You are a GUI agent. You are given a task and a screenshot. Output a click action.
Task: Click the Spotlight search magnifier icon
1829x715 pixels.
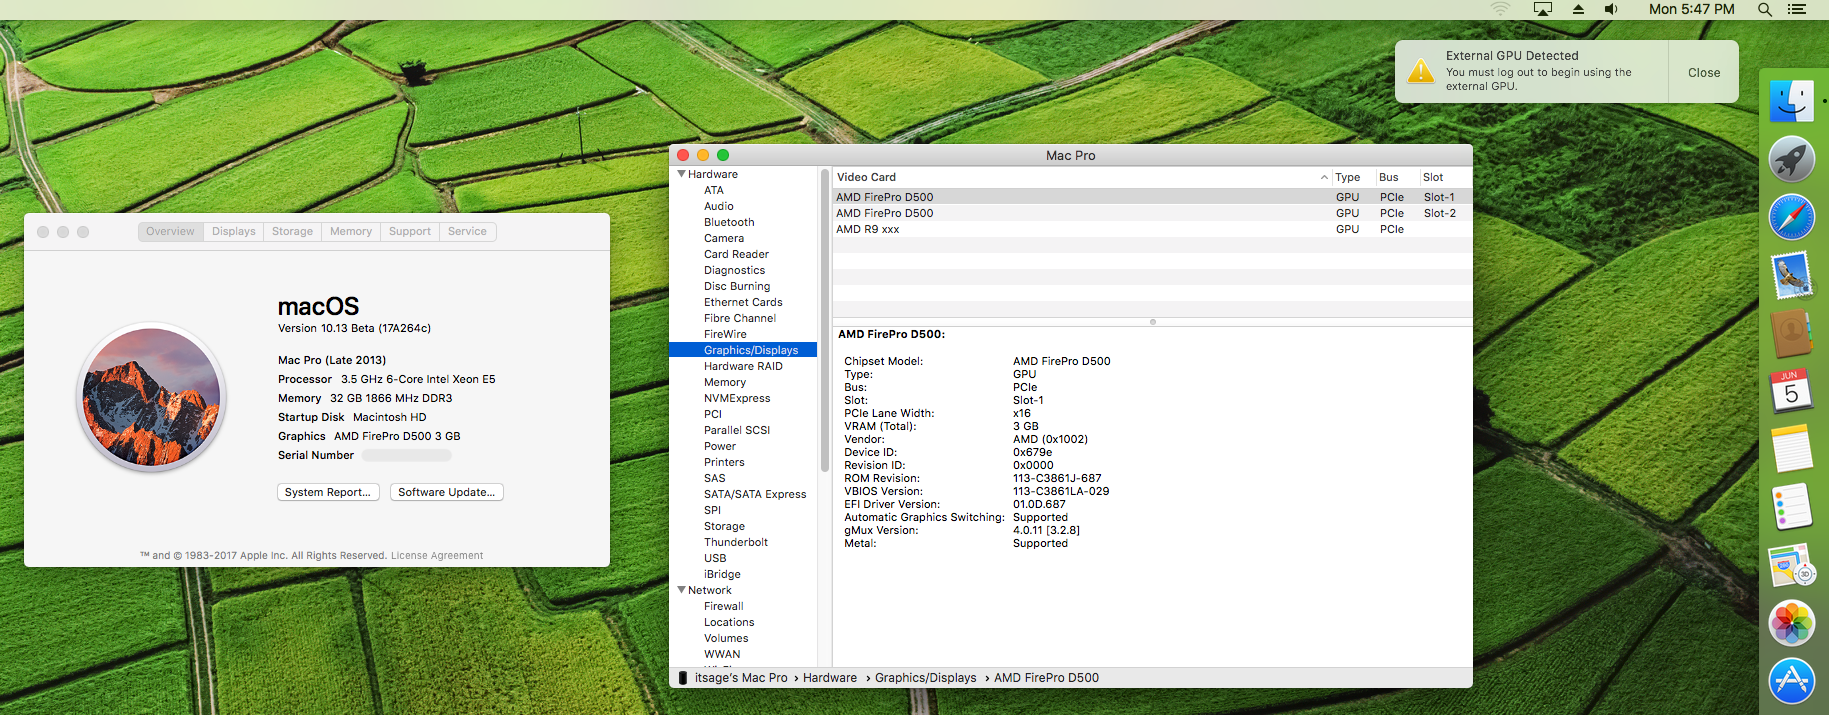point(1765,9)
